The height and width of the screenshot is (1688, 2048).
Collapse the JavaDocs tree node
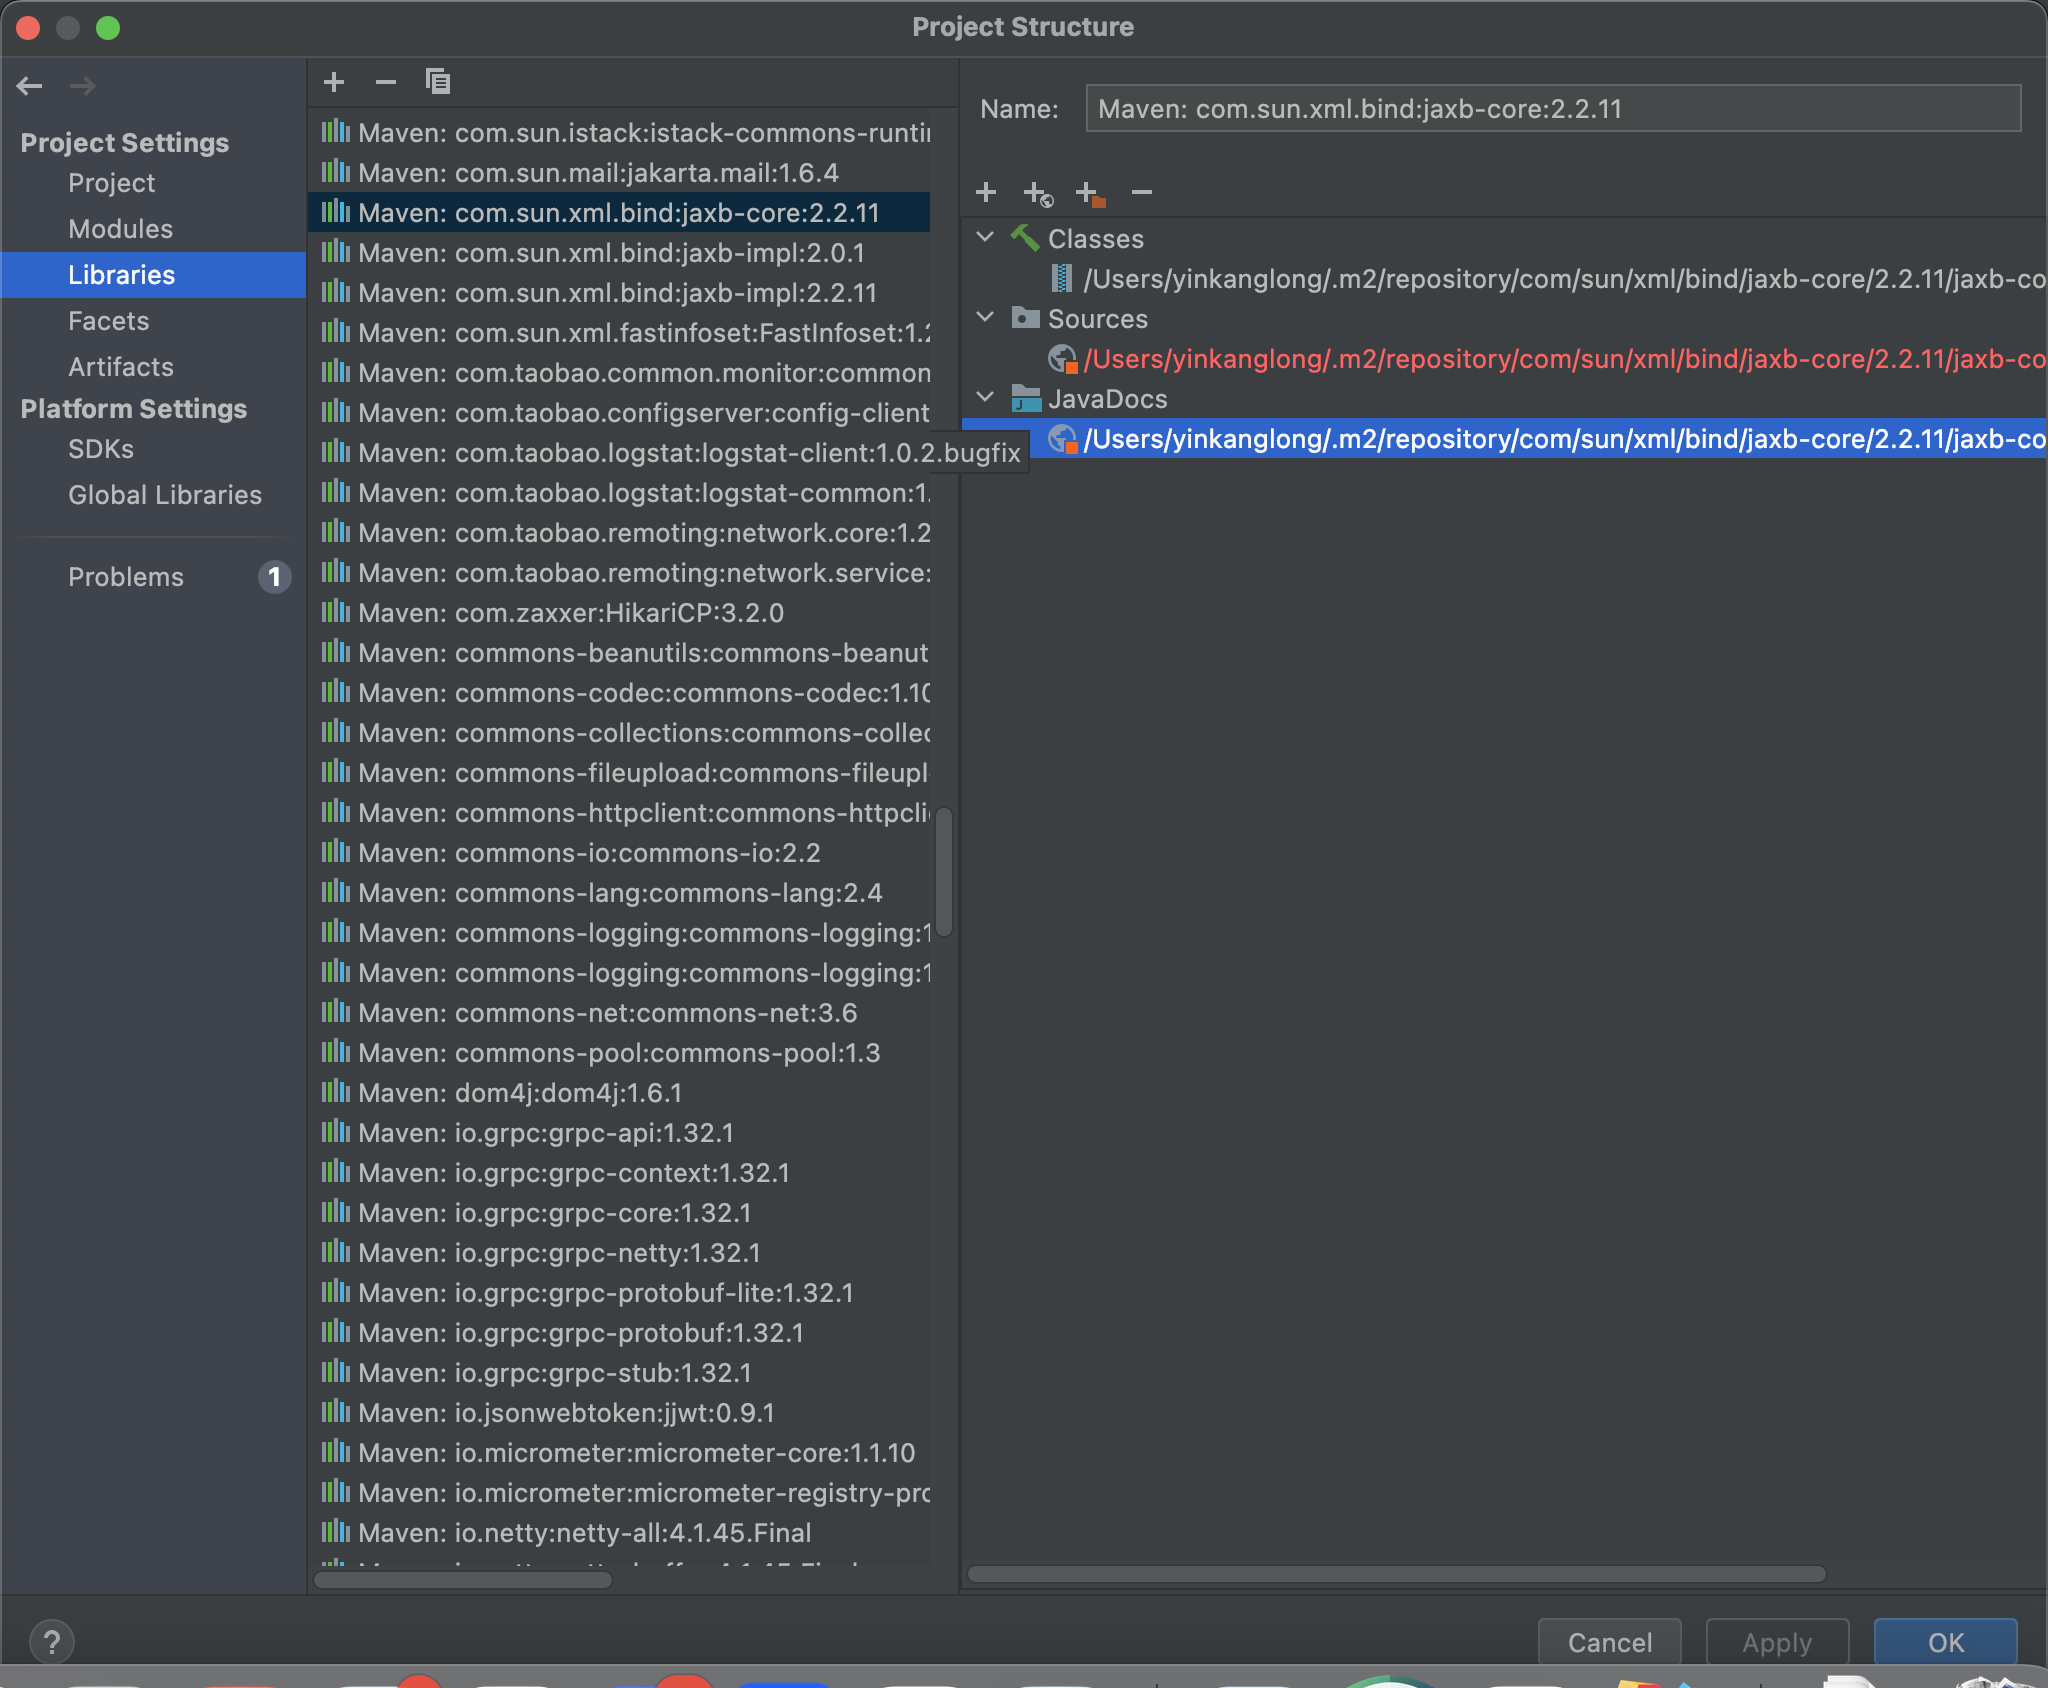[986, 398]
